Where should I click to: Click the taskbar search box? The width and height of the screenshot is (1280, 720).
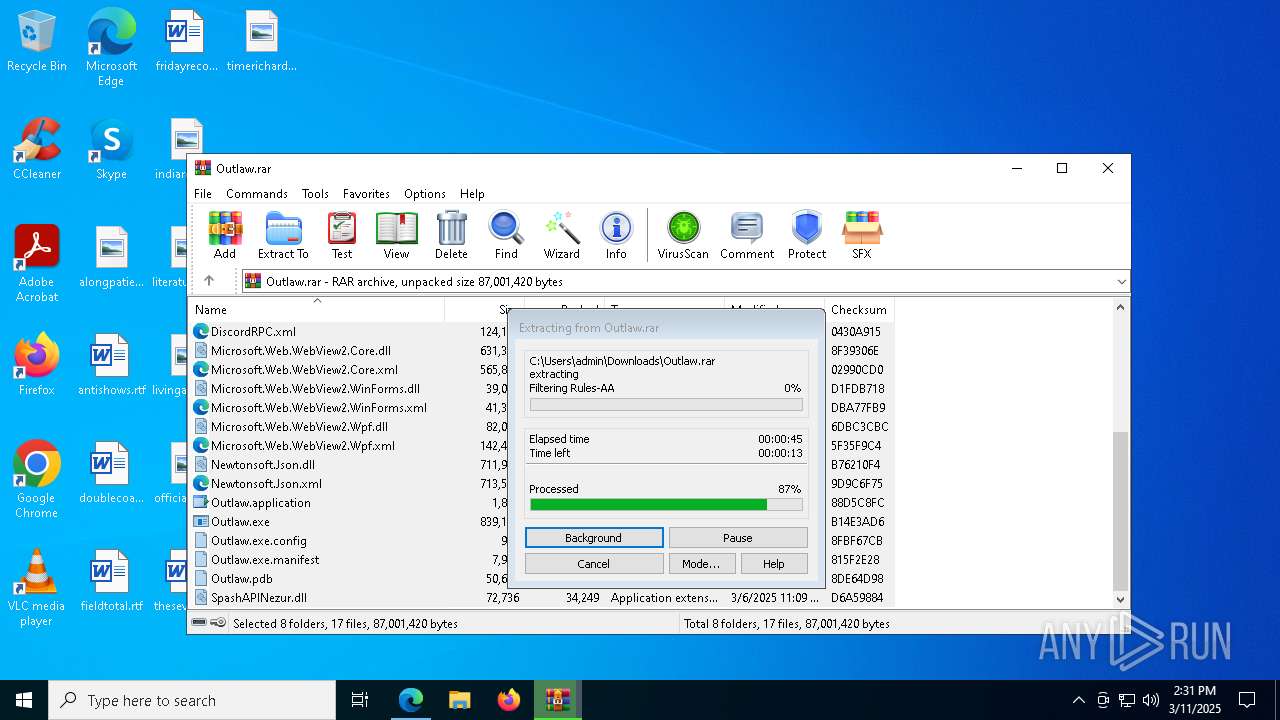192,700
